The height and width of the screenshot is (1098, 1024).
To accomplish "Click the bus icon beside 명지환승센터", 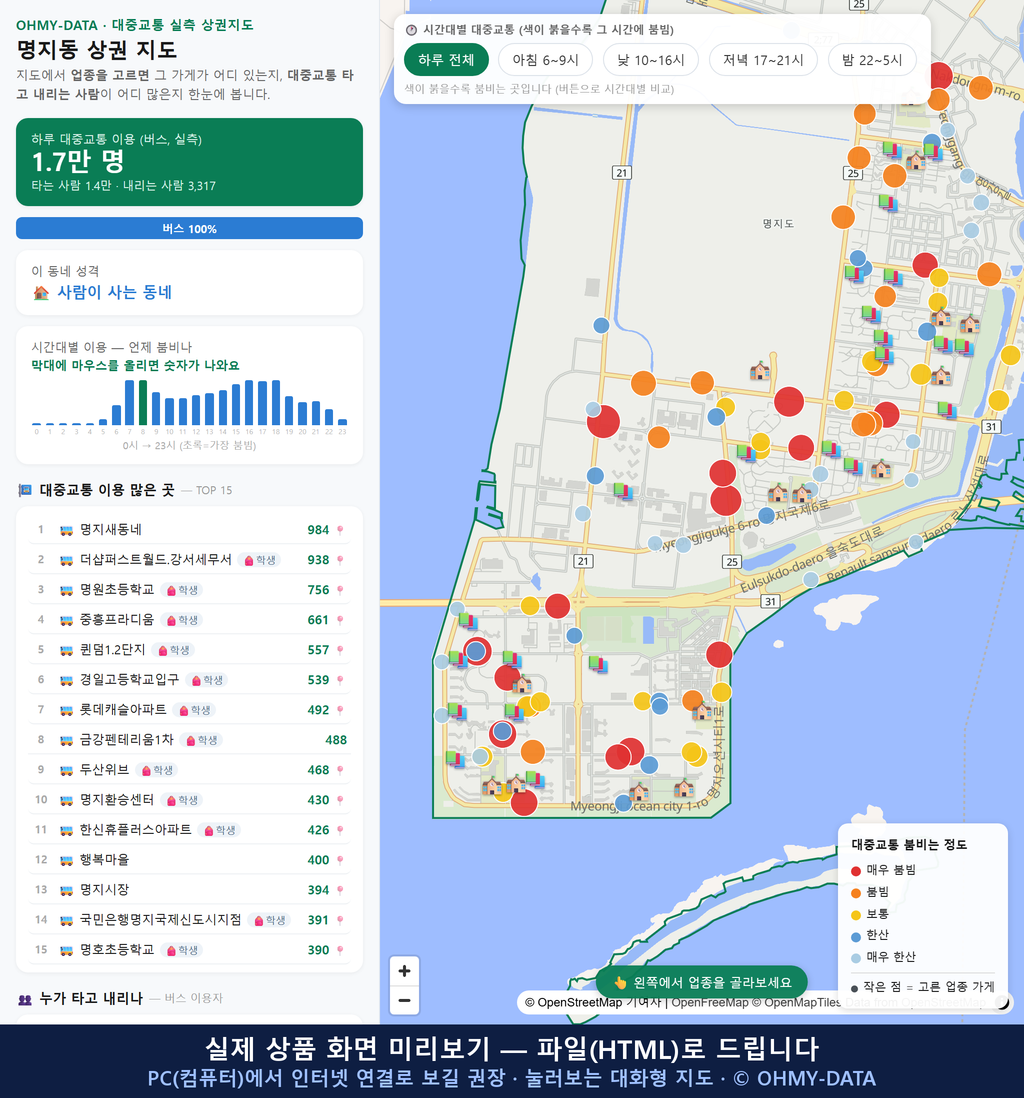I will (x=67, y=800).
